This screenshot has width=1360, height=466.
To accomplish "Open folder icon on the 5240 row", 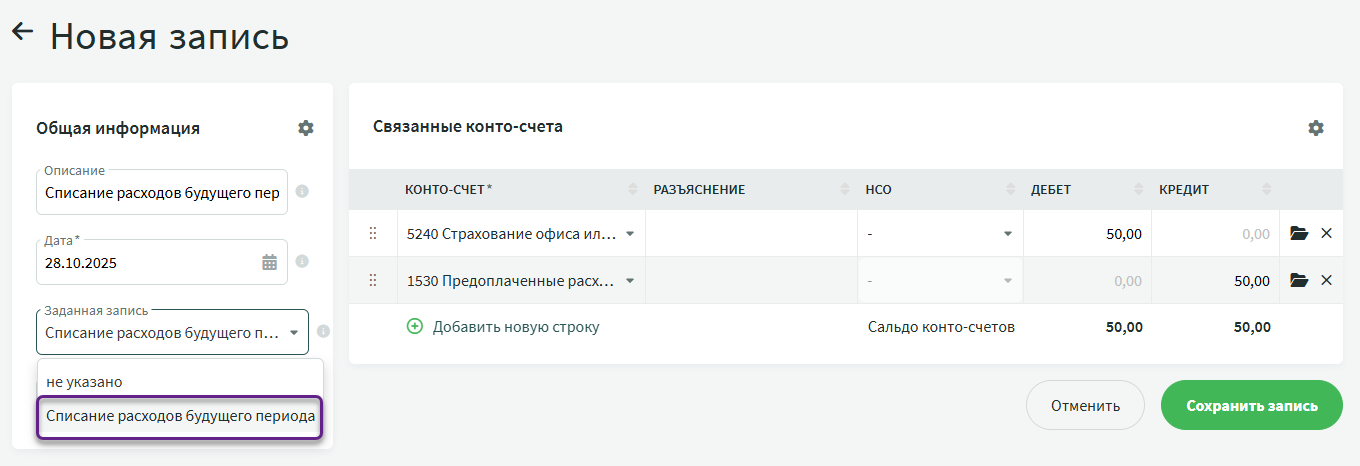I will point(1299,234).
